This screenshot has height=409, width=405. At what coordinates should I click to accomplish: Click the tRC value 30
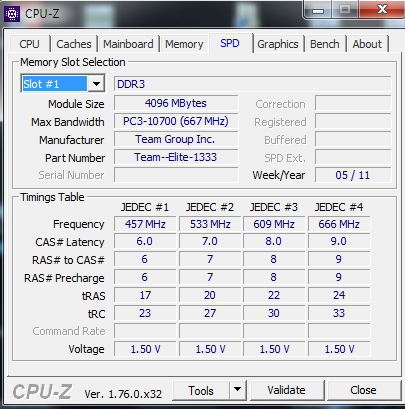tap(274, 313)
